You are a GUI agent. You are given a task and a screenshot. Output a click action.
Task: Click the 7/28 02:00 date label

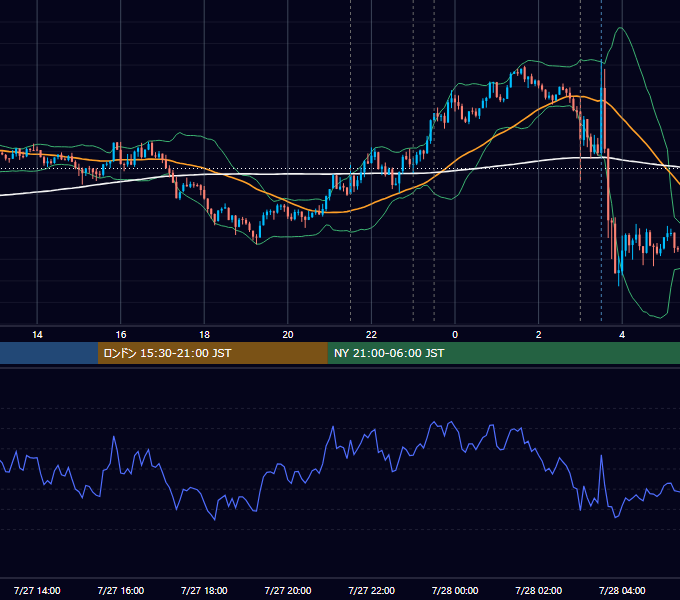coord(539,590)
